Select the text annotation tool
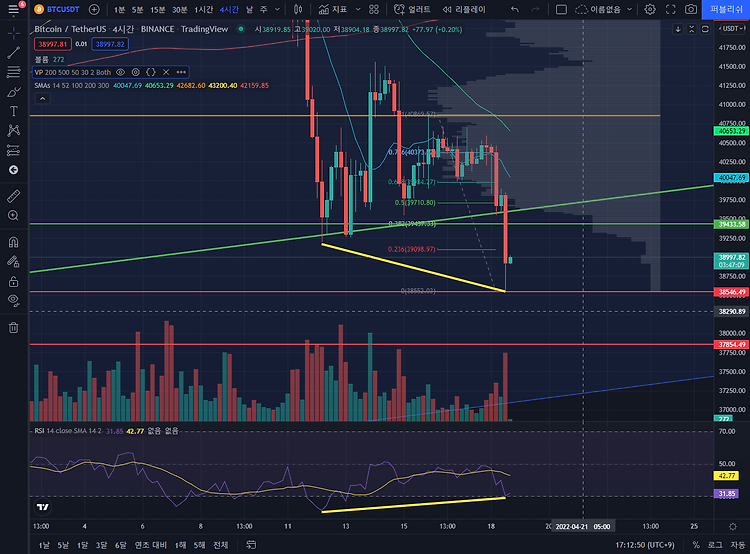 (13, 111)
